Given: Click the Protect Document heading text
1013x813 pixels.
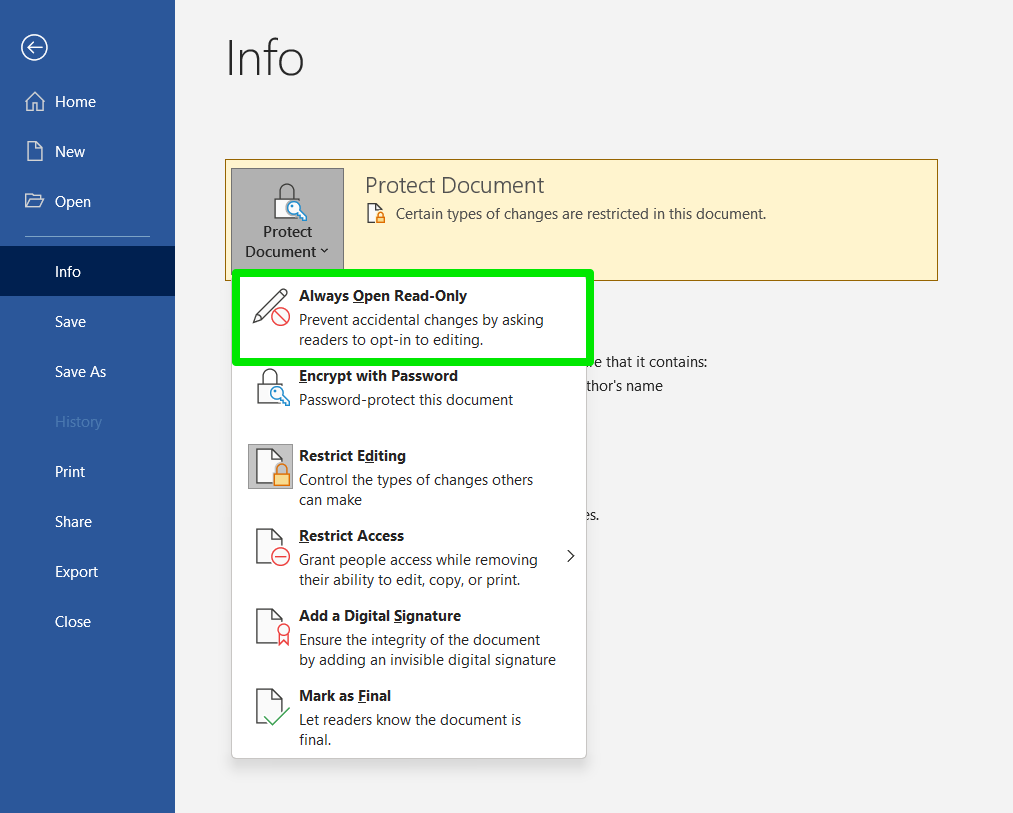Looking at the screenshot, I should click(x=455, y=185).
